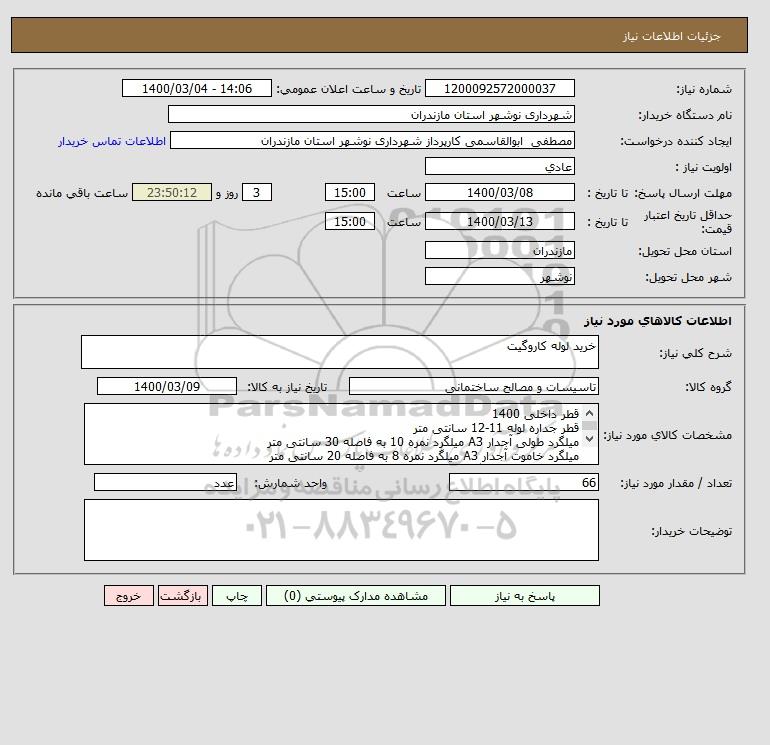770x745 pixels.
Task: Click the label مشخصات کالای مورد نیاز
Action: (x=668, y=435)
